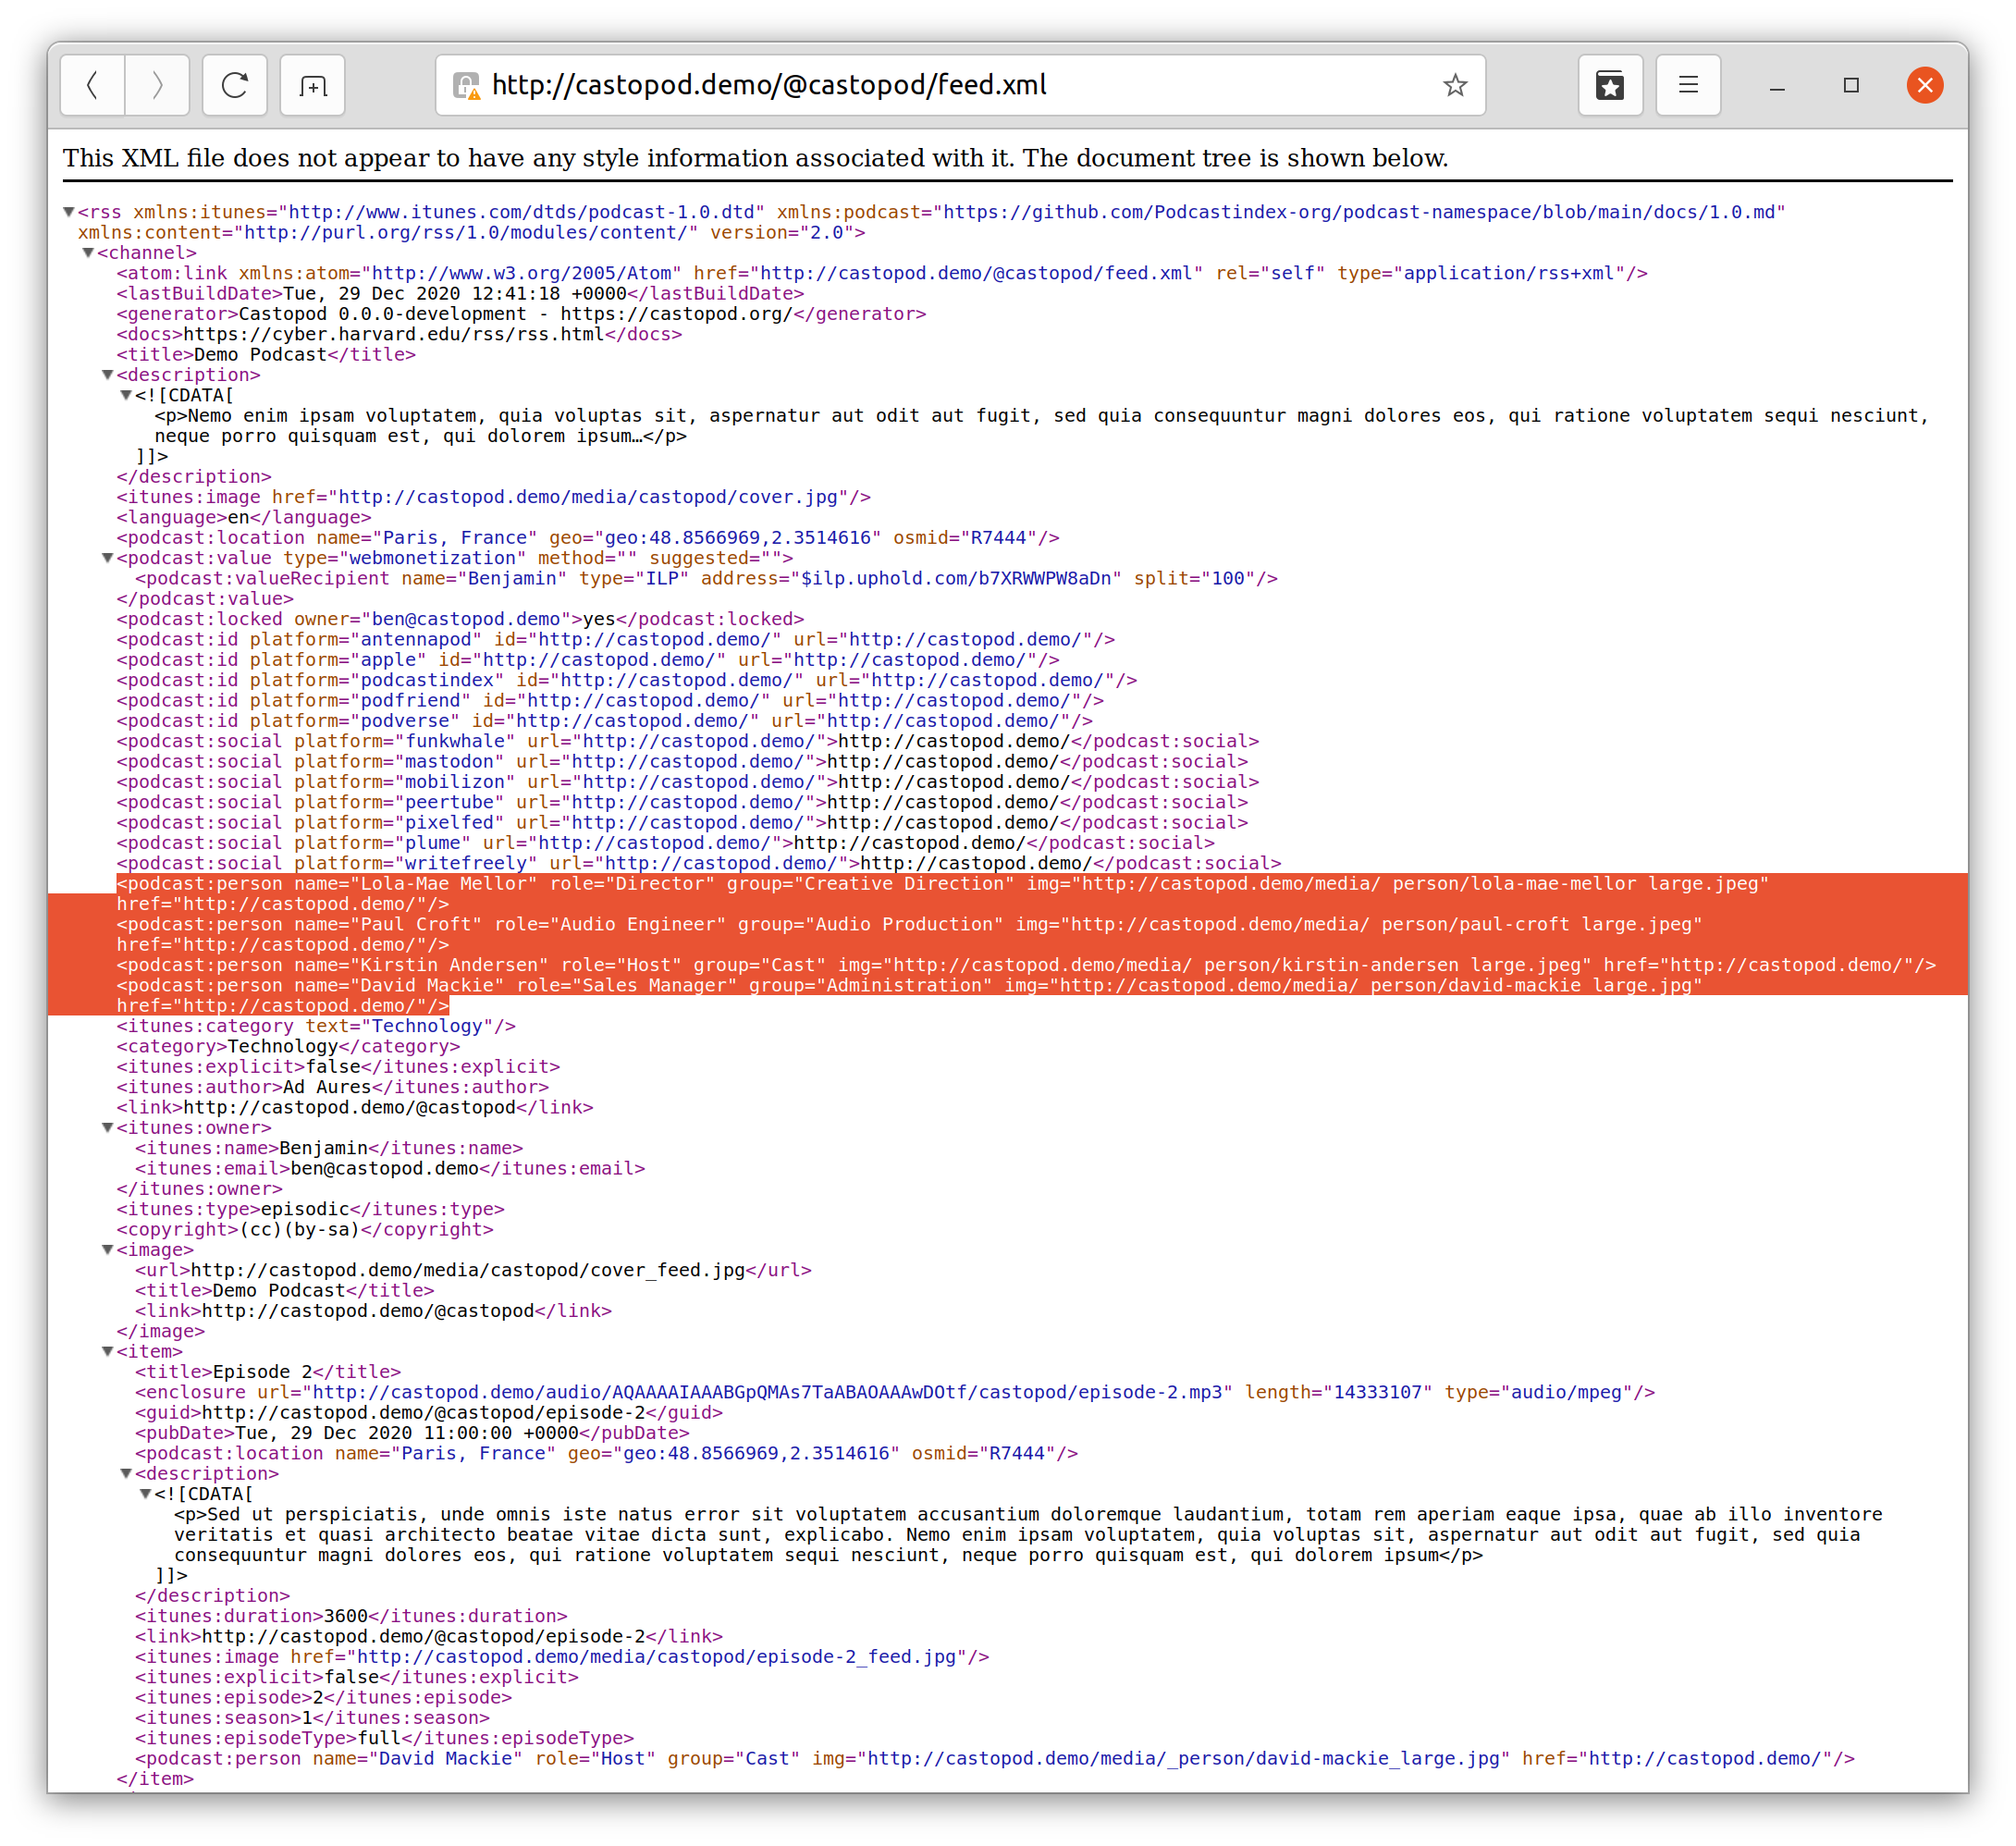Click the itunes:category Technology line
2016x1846 pixels.
(x=316, y=1026)
